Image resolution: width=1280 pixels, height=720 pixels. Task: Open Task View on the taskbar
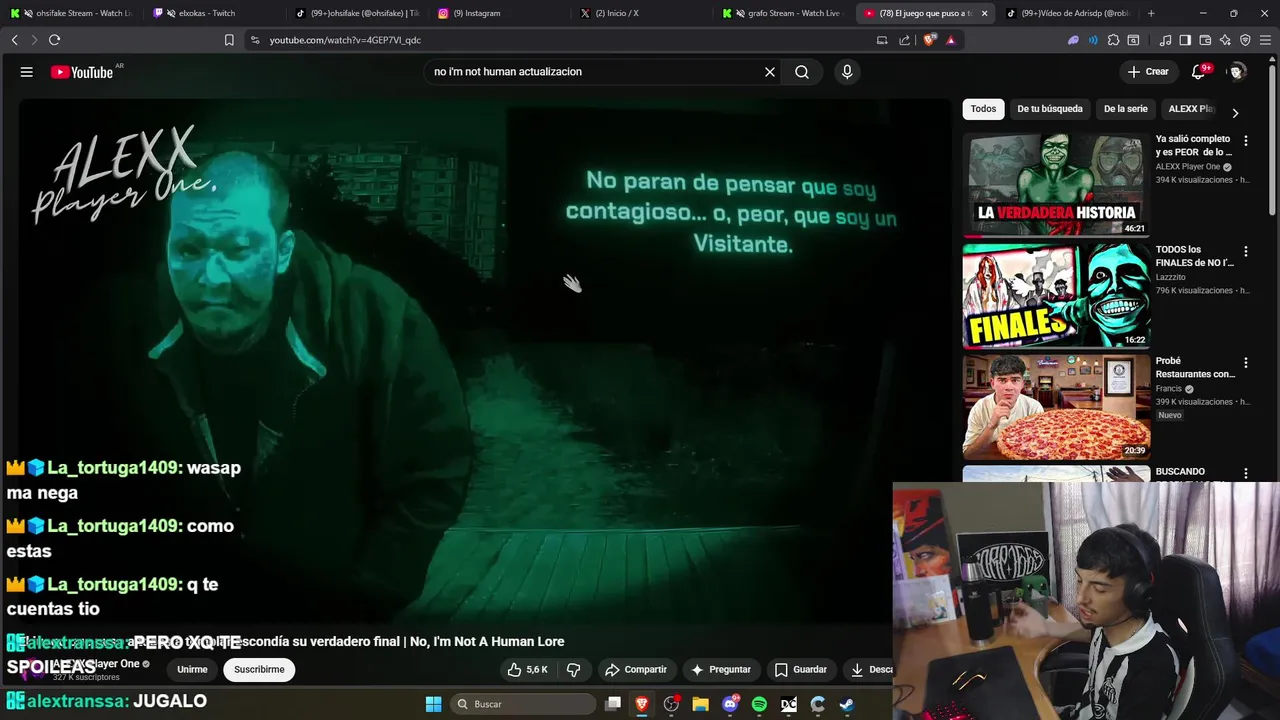pos(613,704)
